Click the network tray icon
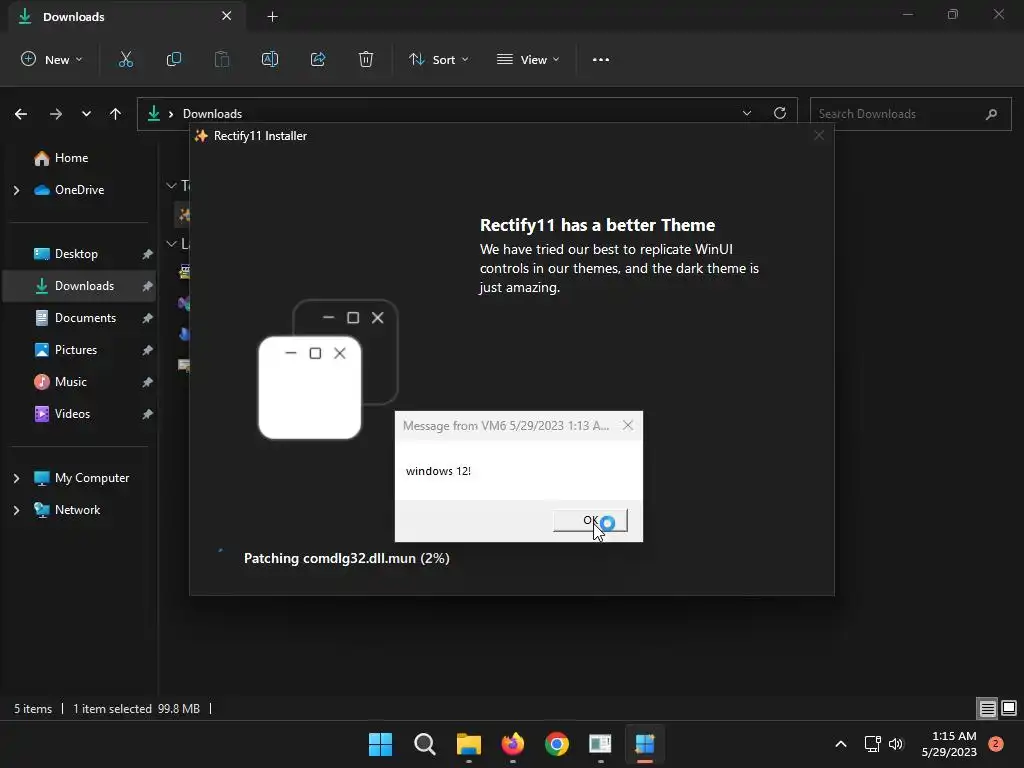 [872, 744]
